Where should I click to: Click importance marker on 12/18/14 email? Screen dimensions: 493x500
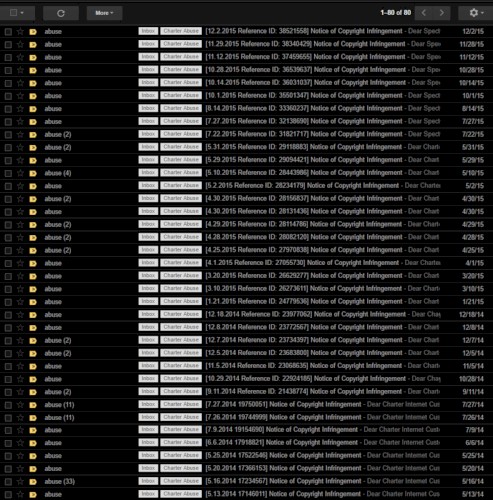pos(33,315)
